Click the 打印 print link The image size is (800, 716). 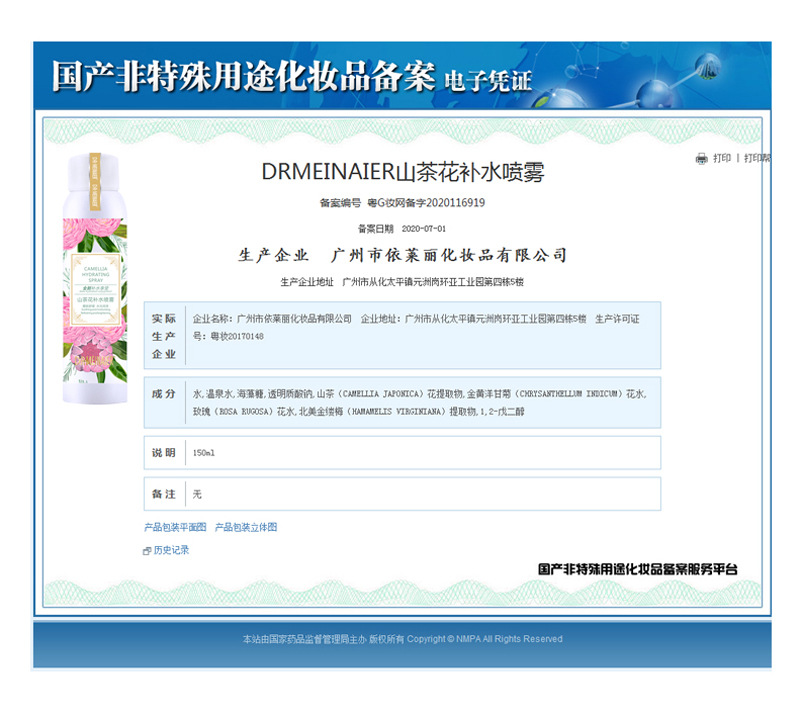tap(722, 158)
